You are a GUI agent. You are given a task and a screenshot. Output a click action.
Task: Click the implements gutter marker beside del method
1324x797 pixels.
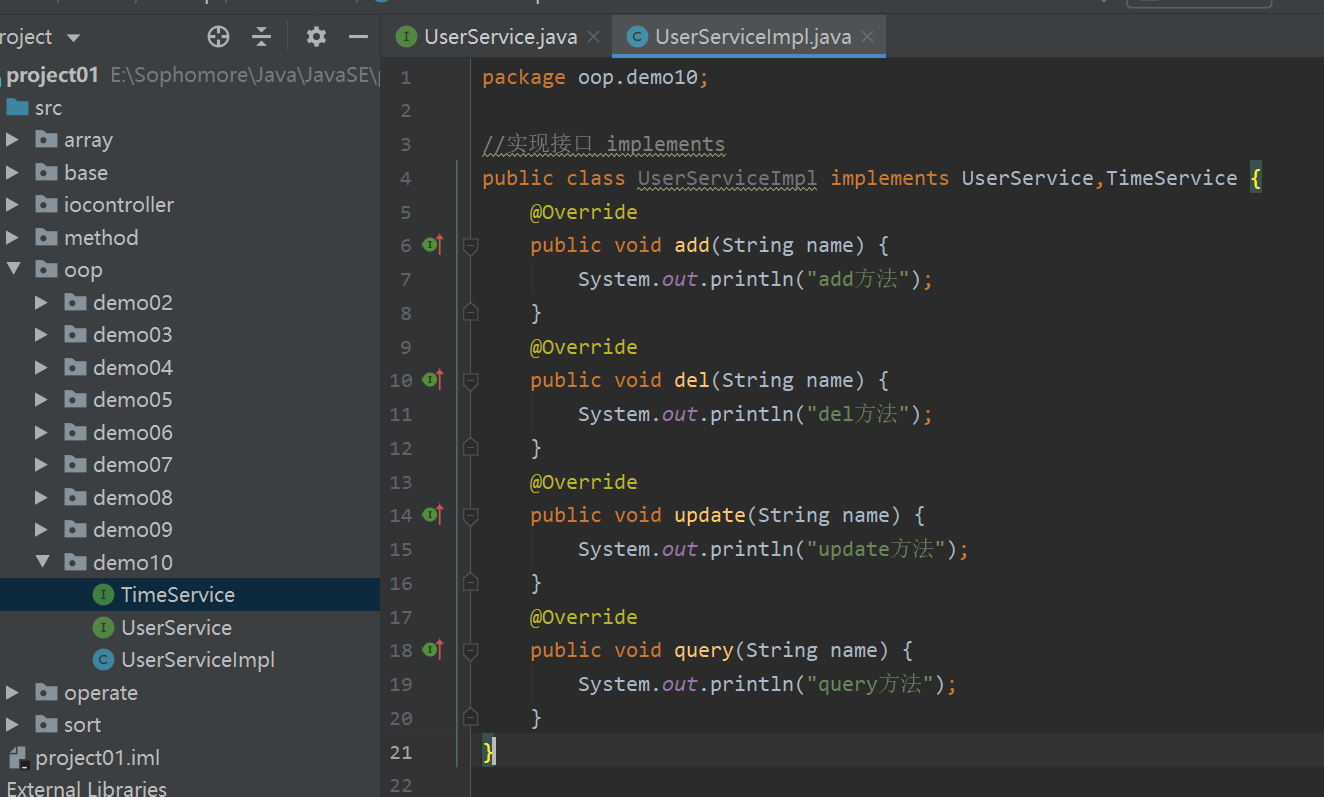coord(432,379)
